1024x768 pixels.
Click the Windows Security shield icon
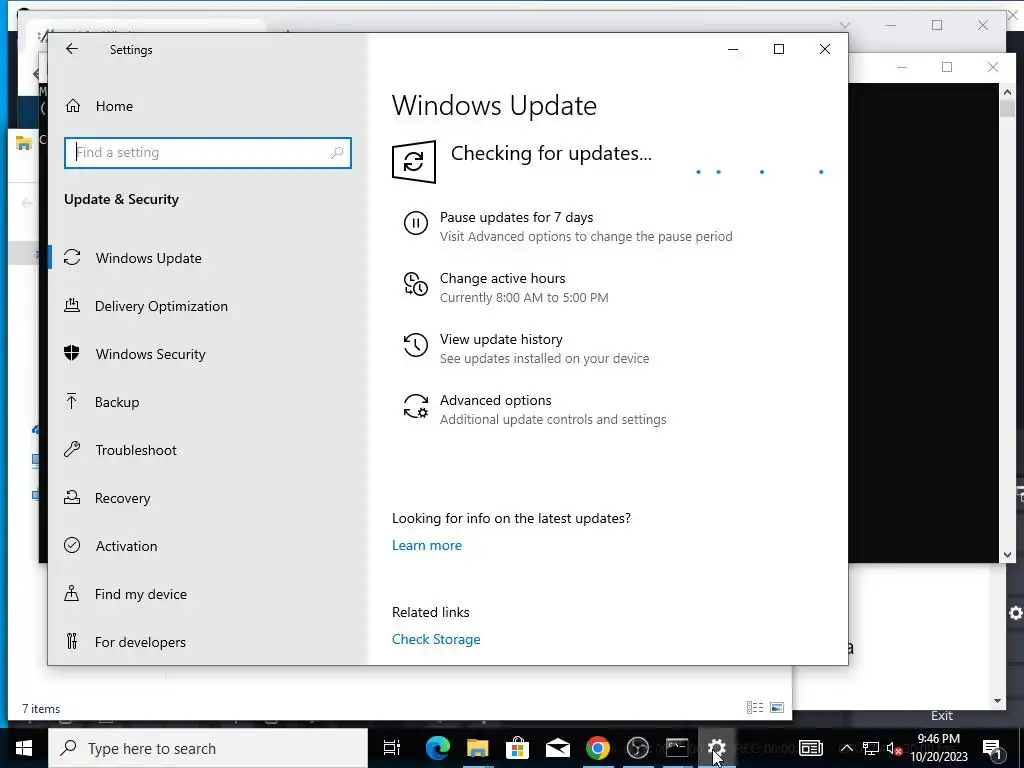[72, 353]
